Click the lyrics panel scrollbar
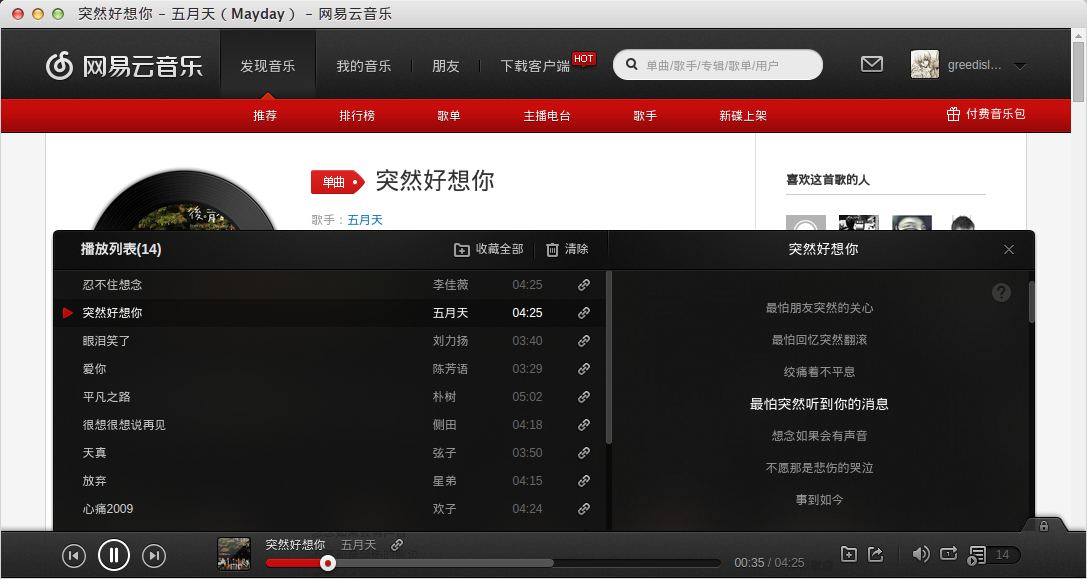The width and height of the screenshot is (1087, 579). click(x=1031, y=302)
